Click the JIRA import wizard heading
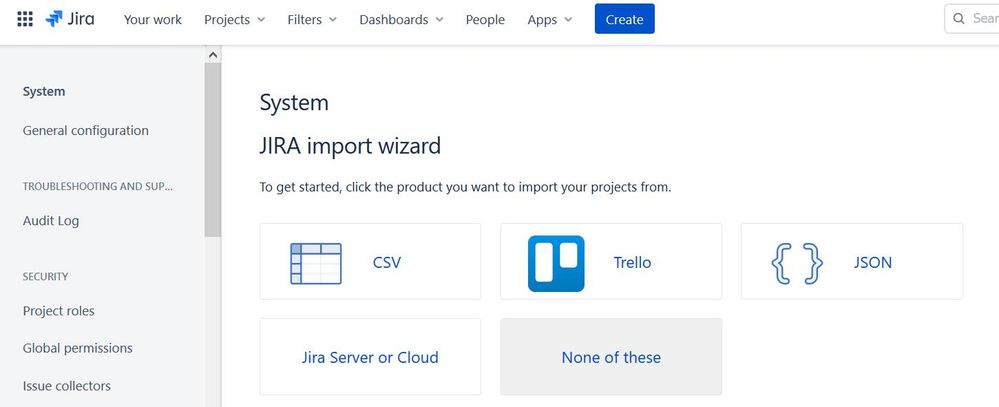Image resolution: width=999 pixels, height=407 pixels. click(x=350, y=146)
